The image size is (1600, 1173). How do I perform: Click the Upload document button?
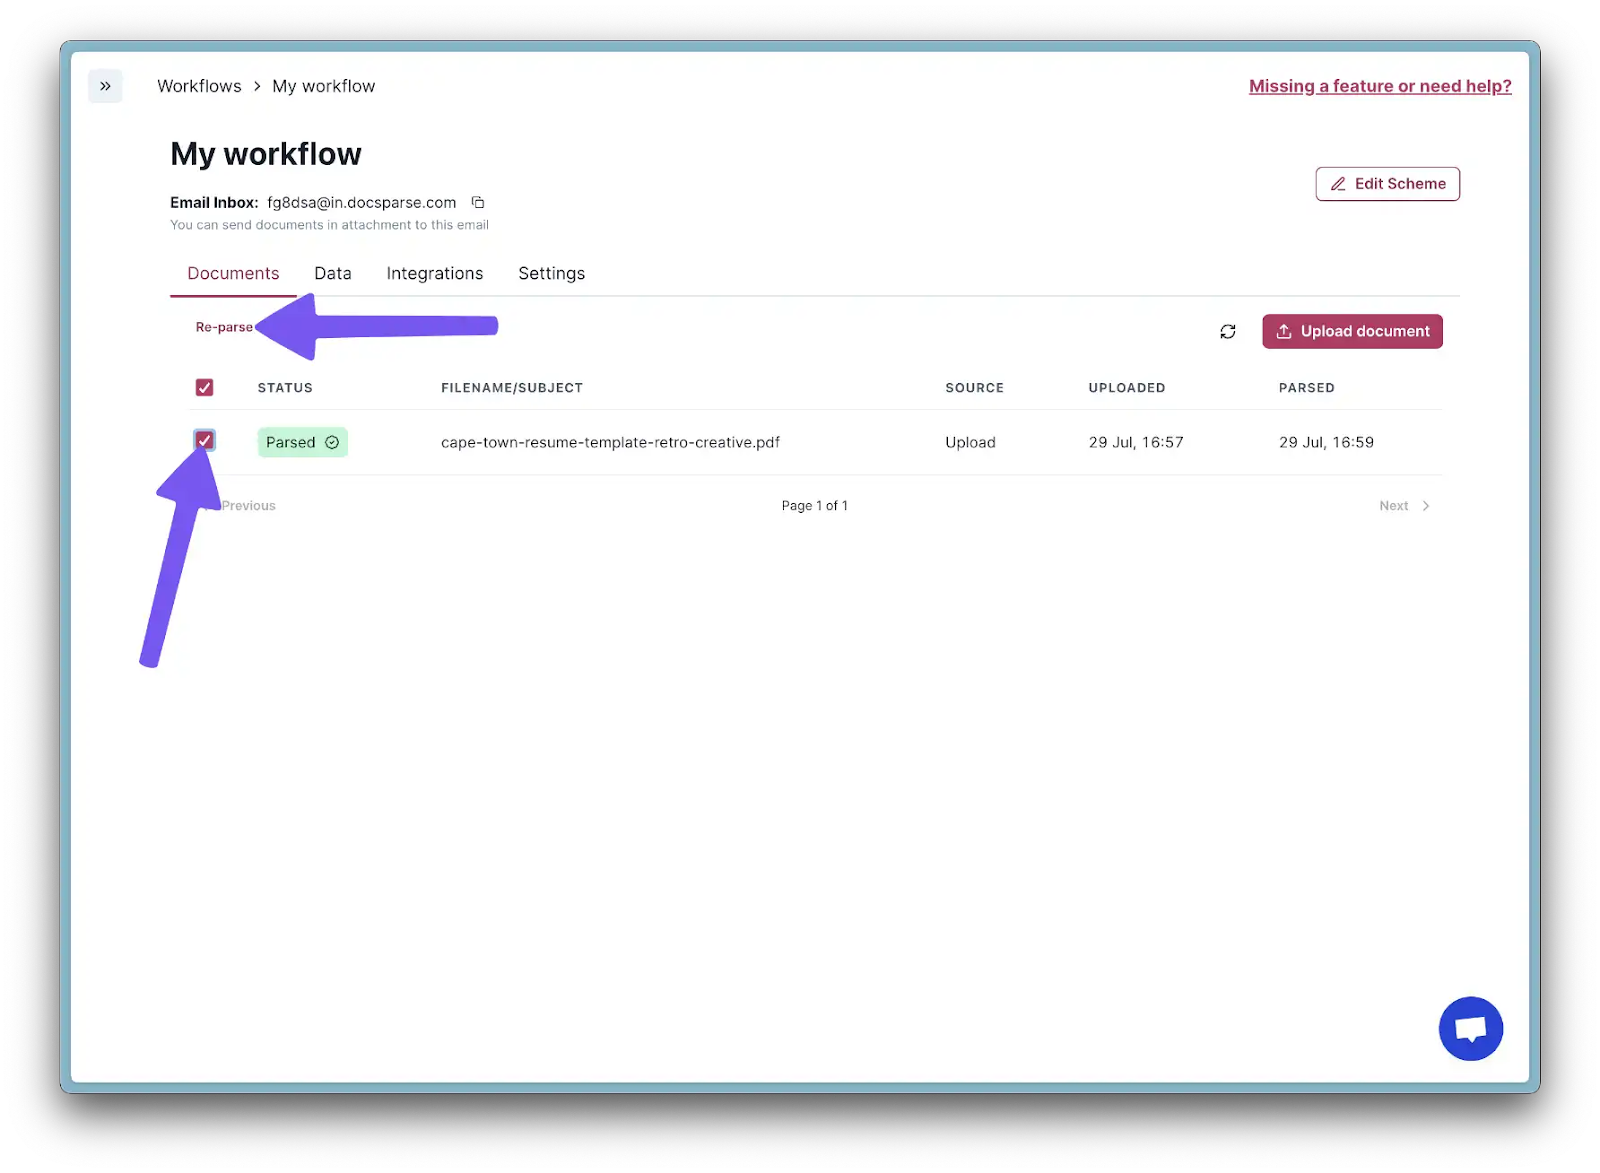[1352, 331]
